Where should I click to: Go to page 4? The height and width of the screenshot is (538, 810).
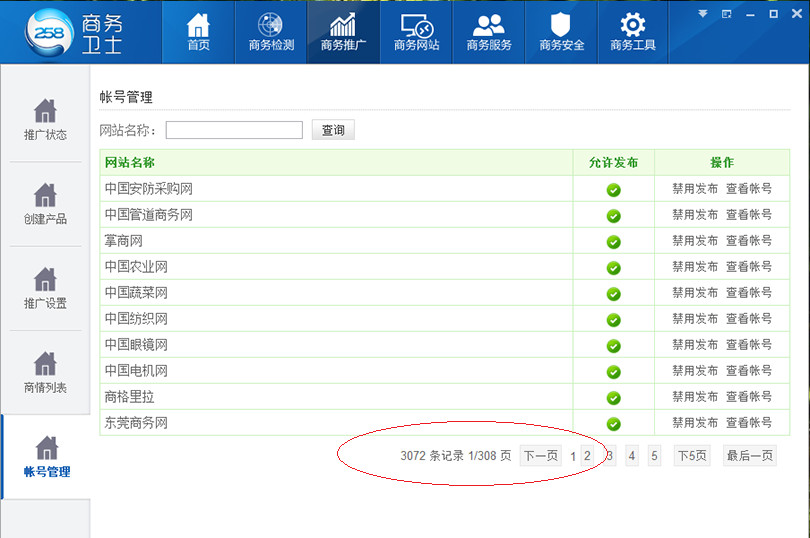point(632,455)
